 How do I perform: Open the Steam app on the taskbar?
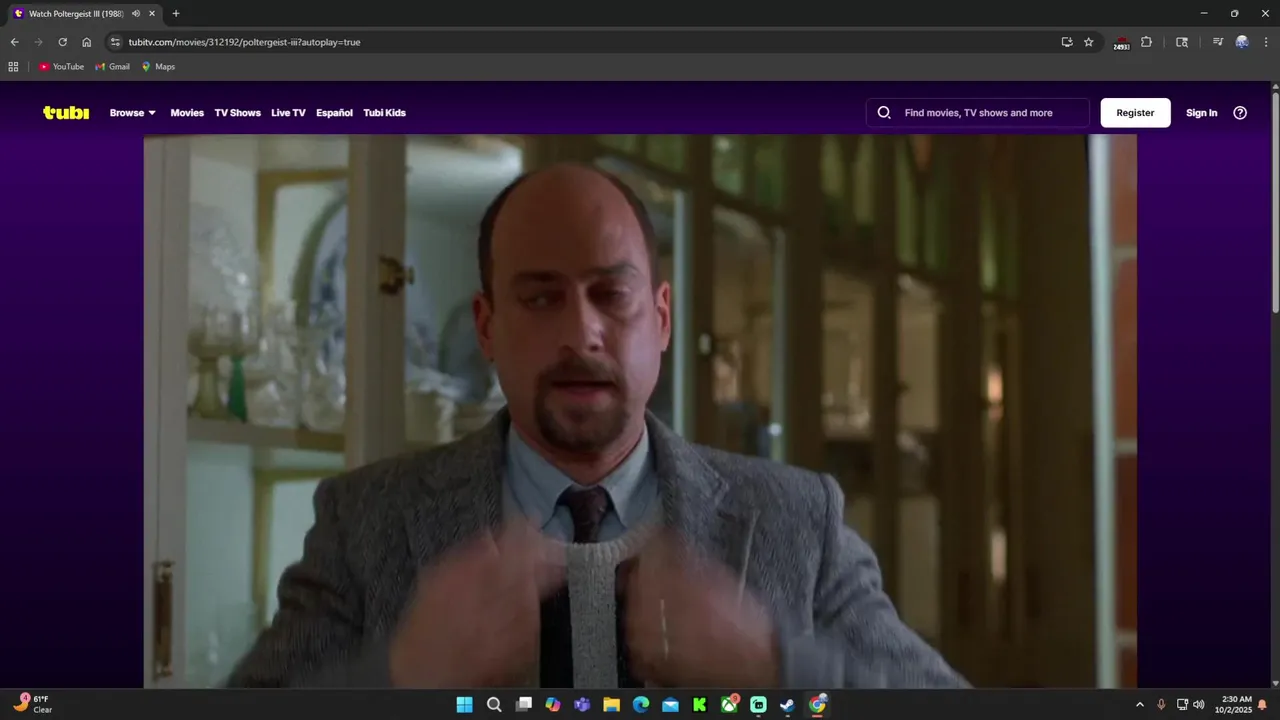tap(788, 705)
